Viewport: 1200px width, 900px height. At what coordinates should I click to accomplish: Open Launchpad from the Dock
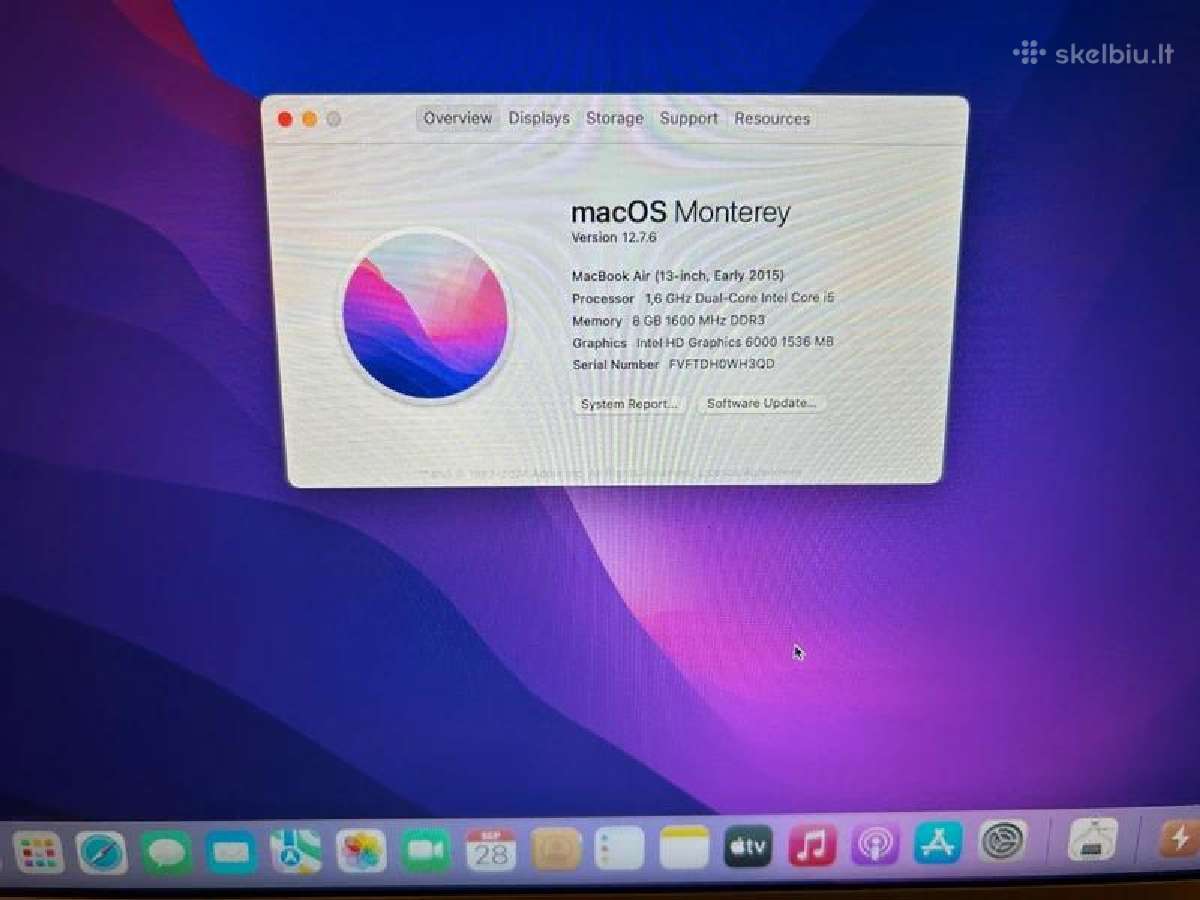(39, 853)
